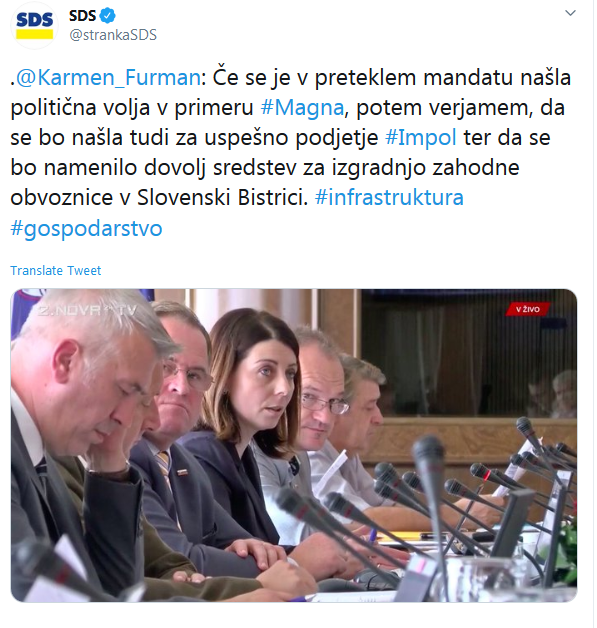Click Translate Tweet
The height and width of the screenshot is (628, 597).
click(x=56, y=271)
